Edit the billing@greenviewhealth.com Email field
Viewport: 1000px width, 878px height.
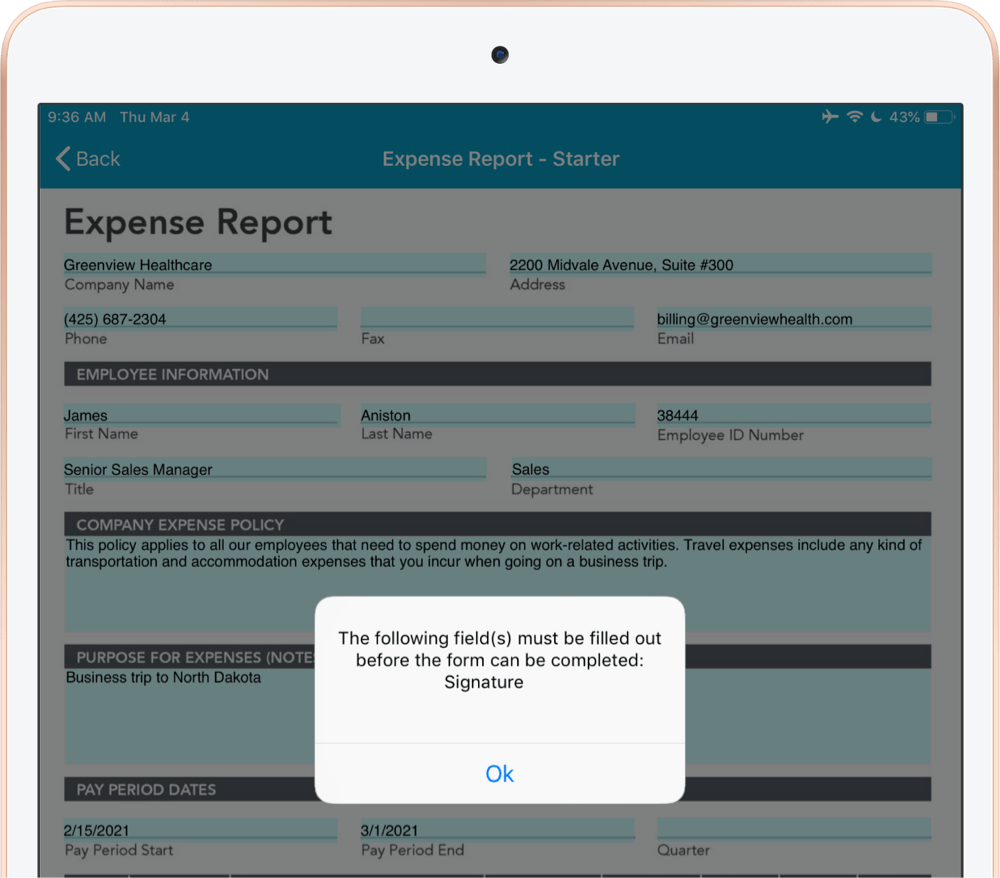pyautogui.click(x=793, y=318)
